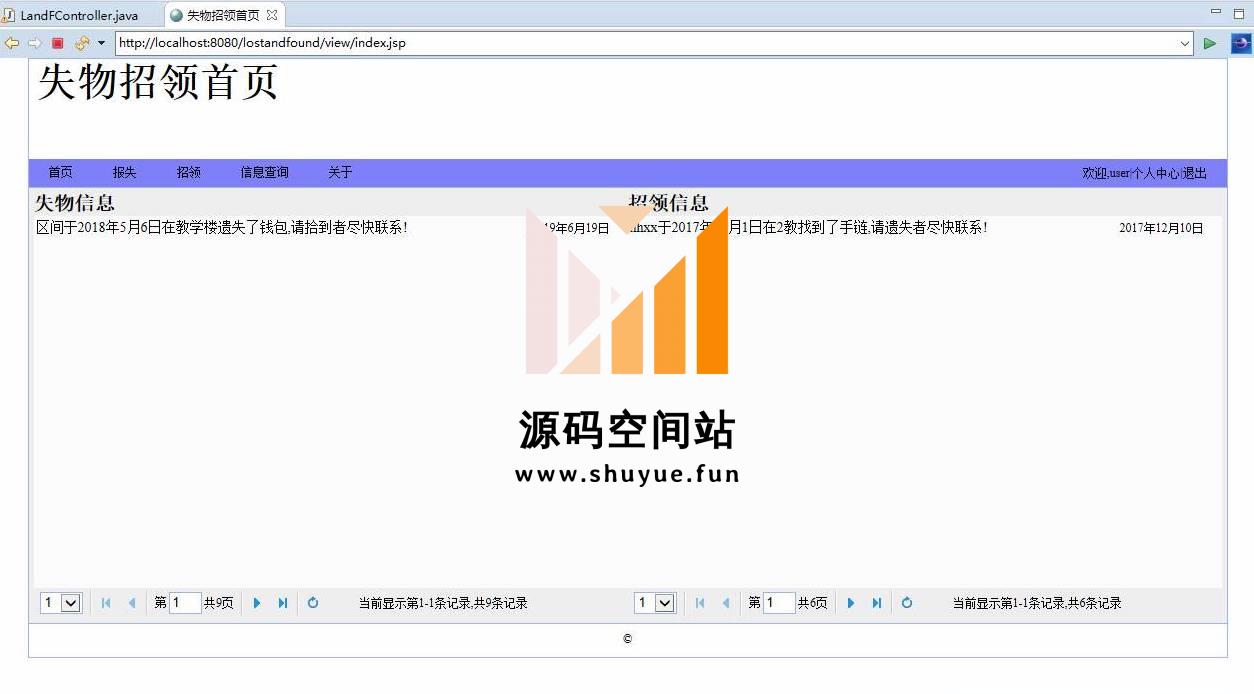Go to next page in 招领信息 pager
Viewport: 1254px width, 694px height.
click(851, 603)
